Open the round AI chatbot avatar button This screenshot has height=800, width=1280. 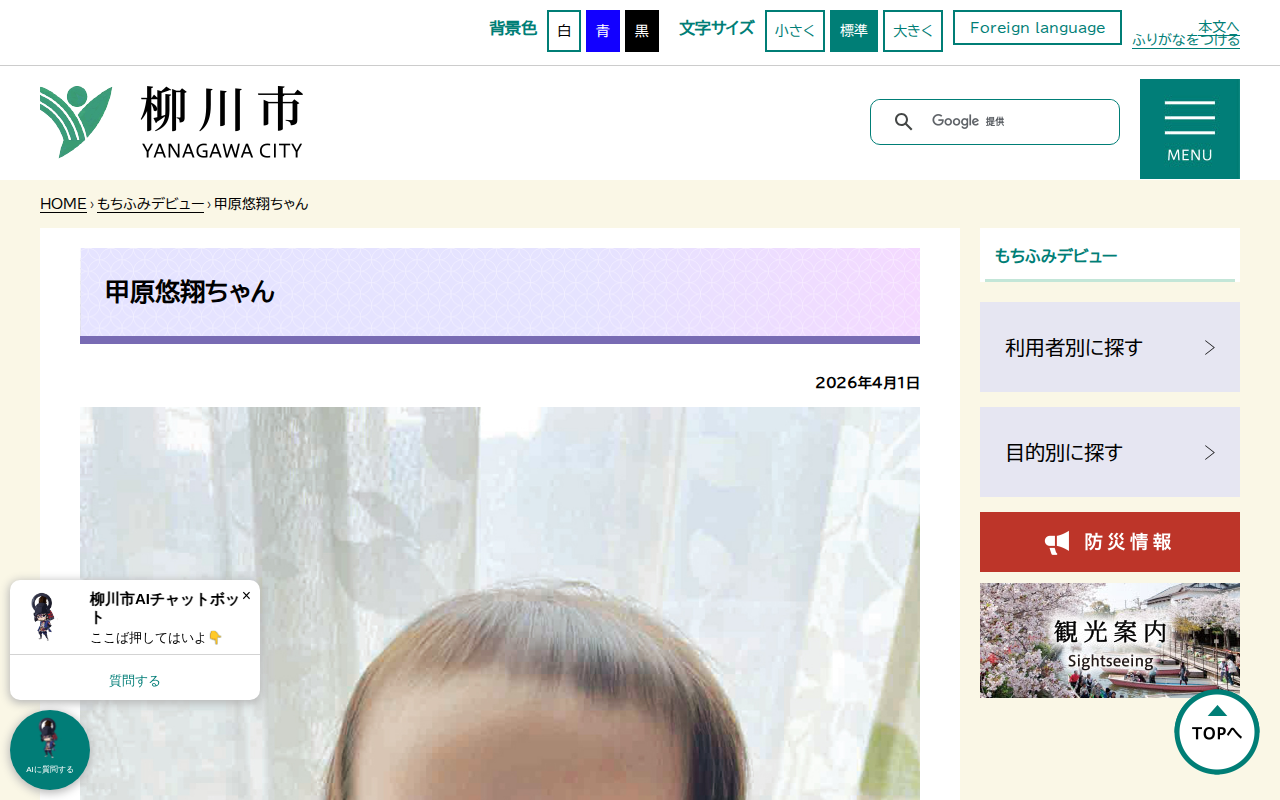pos(50,750)
